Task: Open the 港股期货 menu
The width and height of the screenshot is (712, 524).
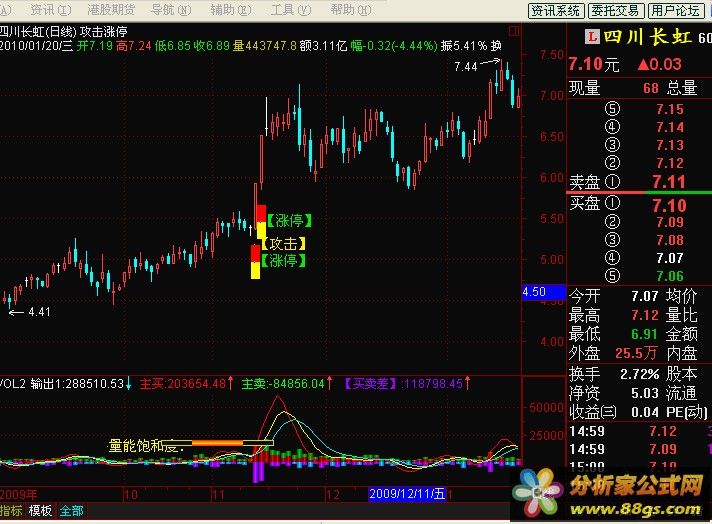Action: pyautogui.click(x=111, y=9)
